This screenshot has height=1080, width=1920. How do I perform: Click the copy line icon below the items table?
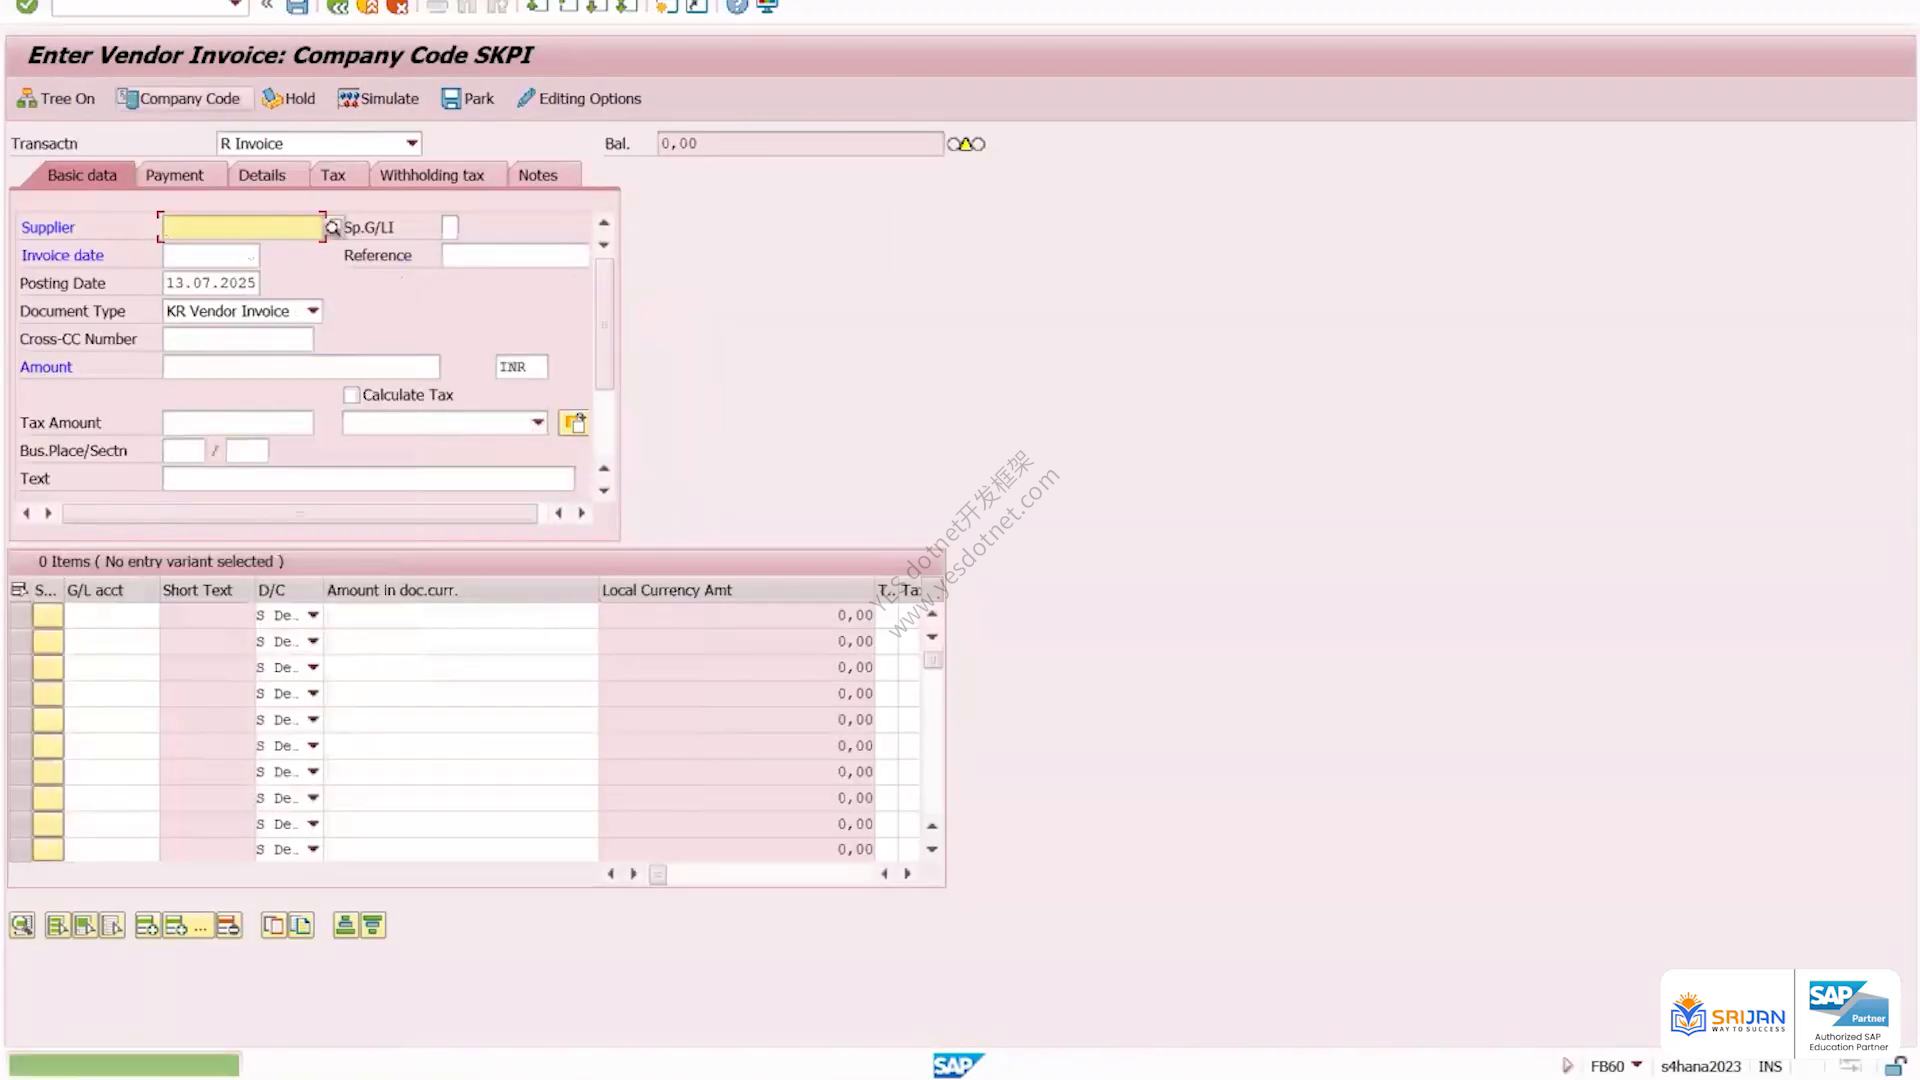[x=273, y=925]
